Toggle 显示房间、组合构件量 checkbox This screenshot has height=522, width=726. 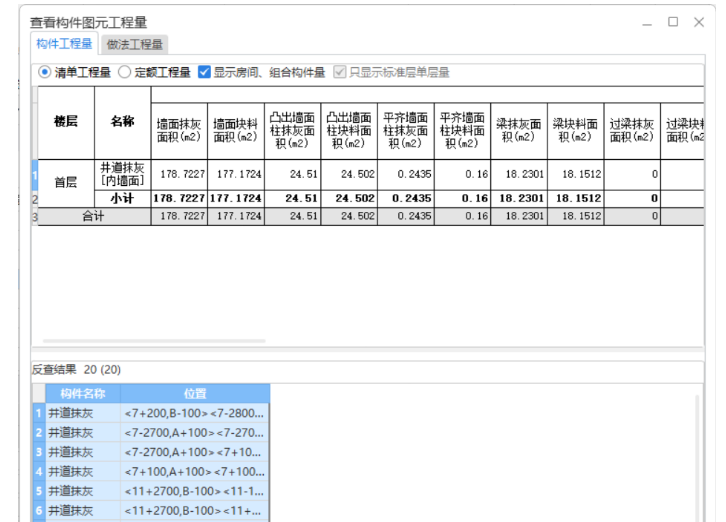pos(204,72)
